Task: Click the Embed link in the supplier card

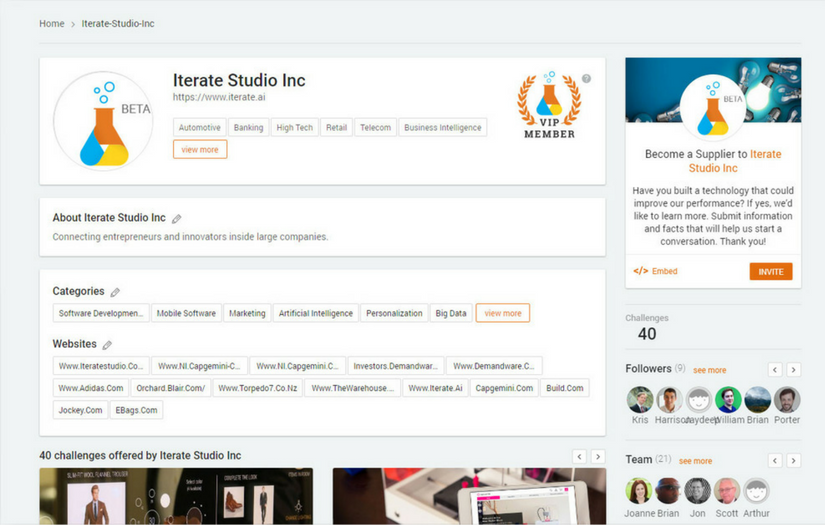Action: [x=665, y=271]
